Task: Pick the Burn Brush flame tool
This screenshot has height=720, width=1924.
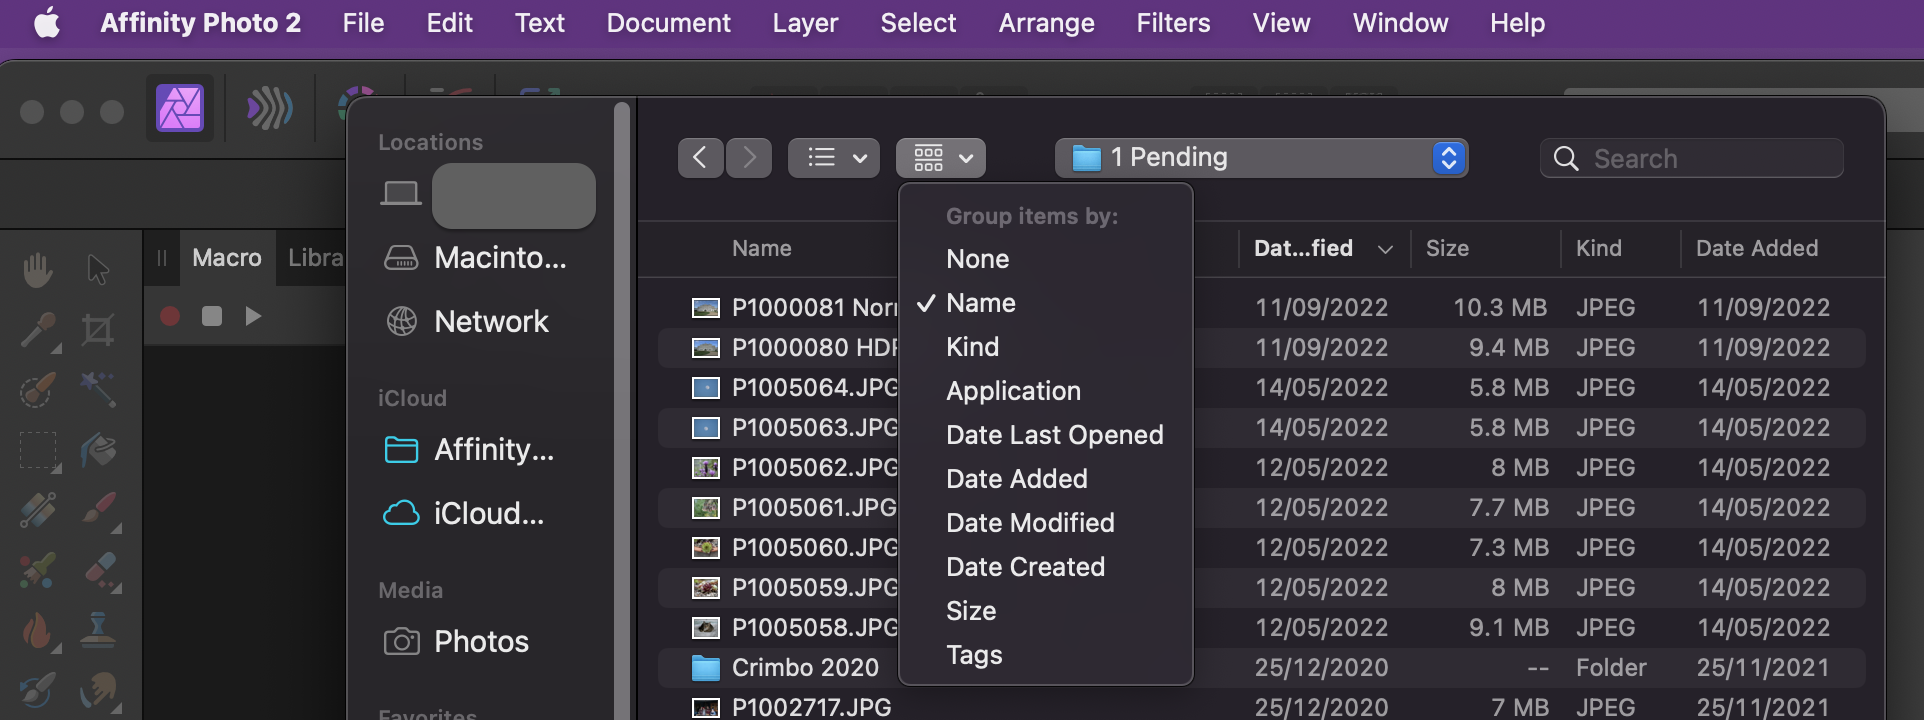Action: point(38,631)
